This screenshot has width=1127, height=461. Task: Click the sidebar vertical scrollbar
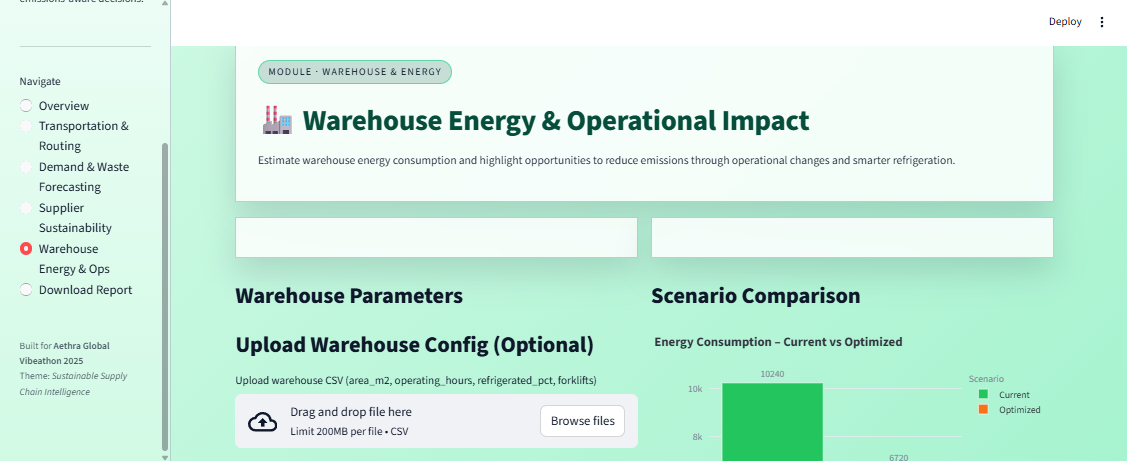(165, 295)
